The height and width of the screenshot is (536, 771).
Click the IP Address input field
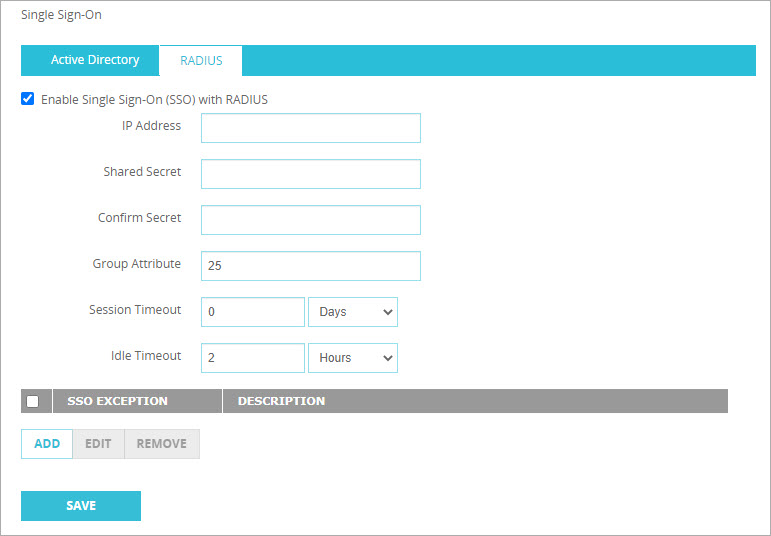pyautogui.click(x=310, y=128)
